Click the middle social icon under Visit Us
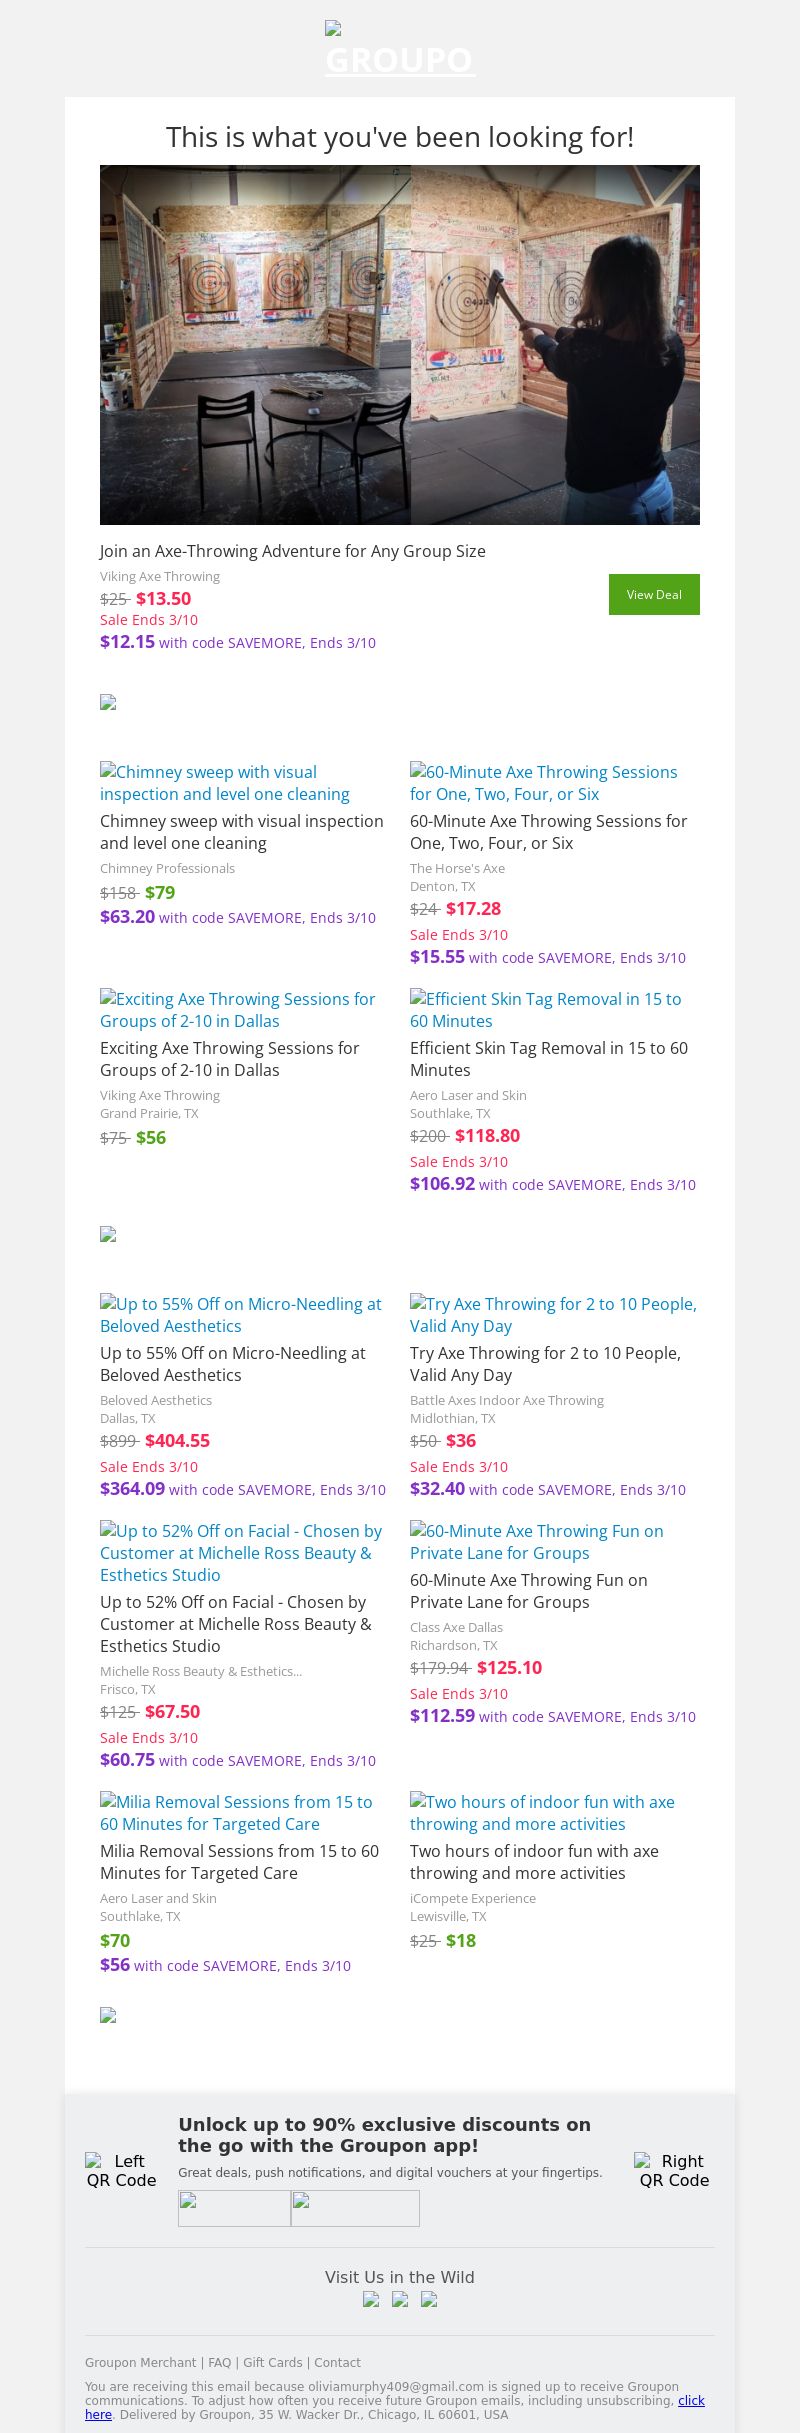 400,2299
